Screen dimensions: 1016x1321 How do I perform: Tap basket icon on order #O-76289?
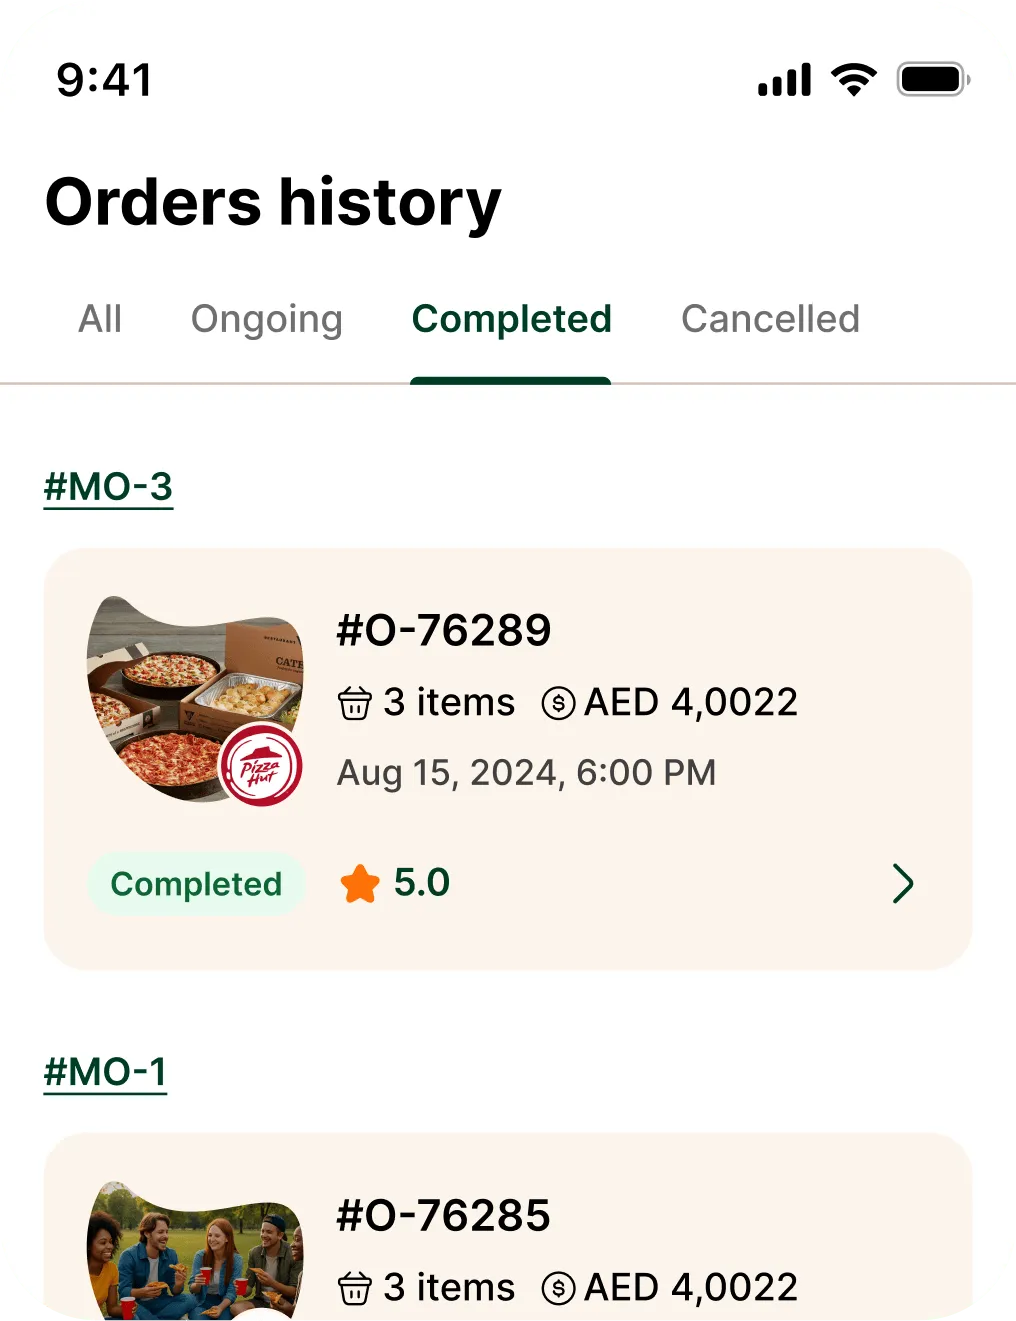coord(354,704)
